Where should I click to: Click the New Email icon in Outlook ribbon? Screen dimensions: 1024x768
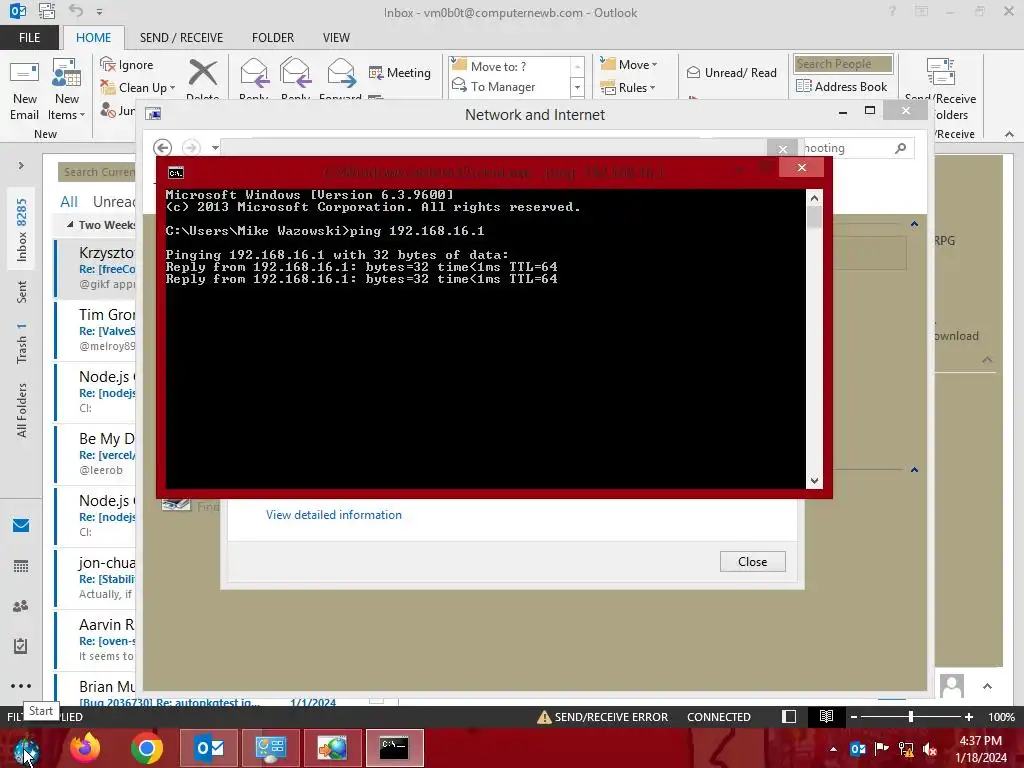point(24,90)
